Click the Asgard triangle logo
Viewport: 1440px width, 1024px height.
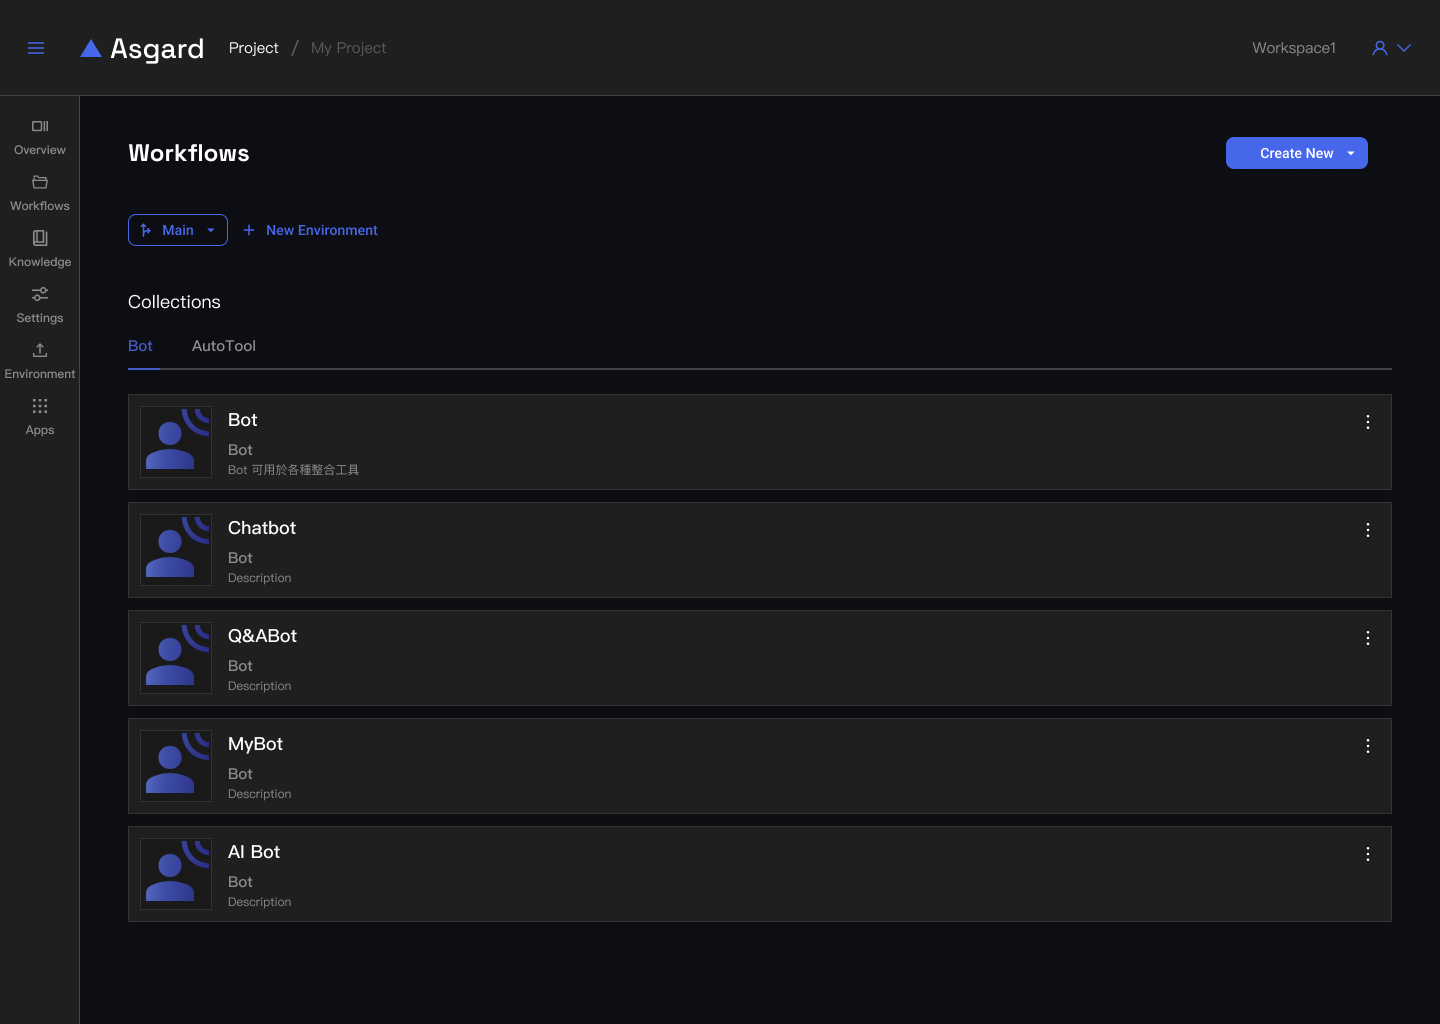91,48
